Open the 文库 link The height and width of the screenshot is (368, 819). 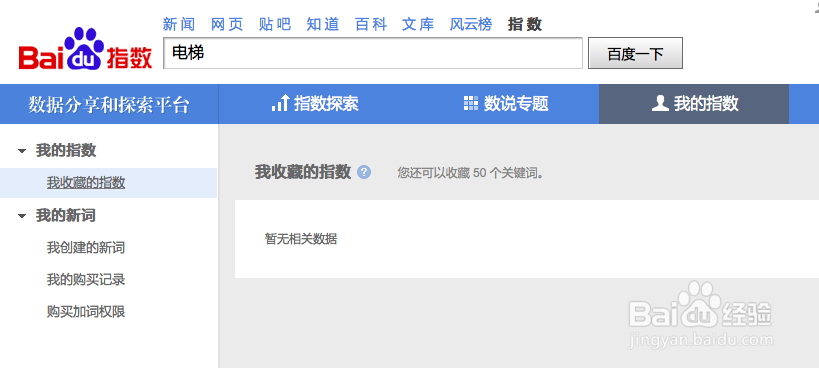(x=418, y=24)
